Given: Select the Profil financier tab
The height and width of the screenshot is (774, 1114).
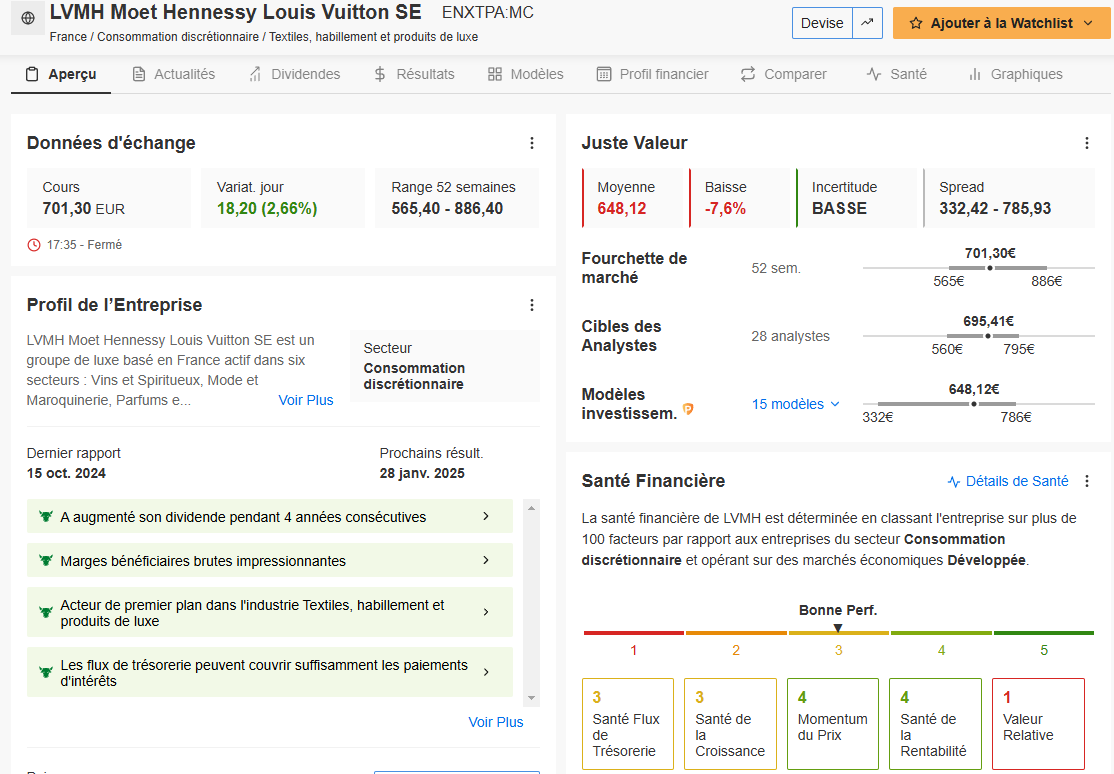Looking at the screenshot, I should pos(652,74).
